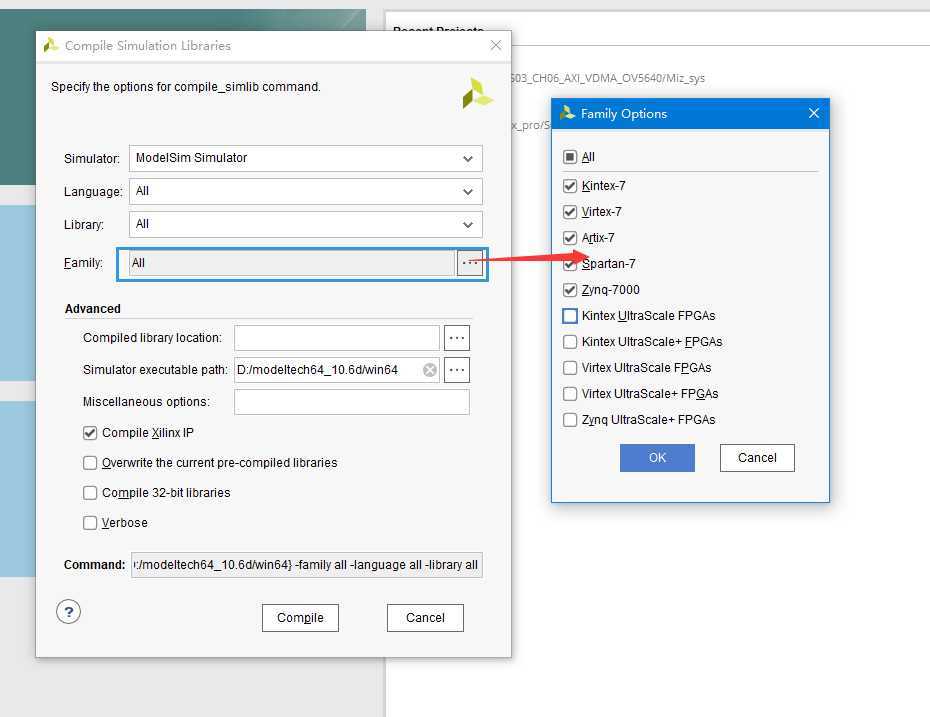Open Family options browse button
930x717 pixels.
click(x=470, y=263)
